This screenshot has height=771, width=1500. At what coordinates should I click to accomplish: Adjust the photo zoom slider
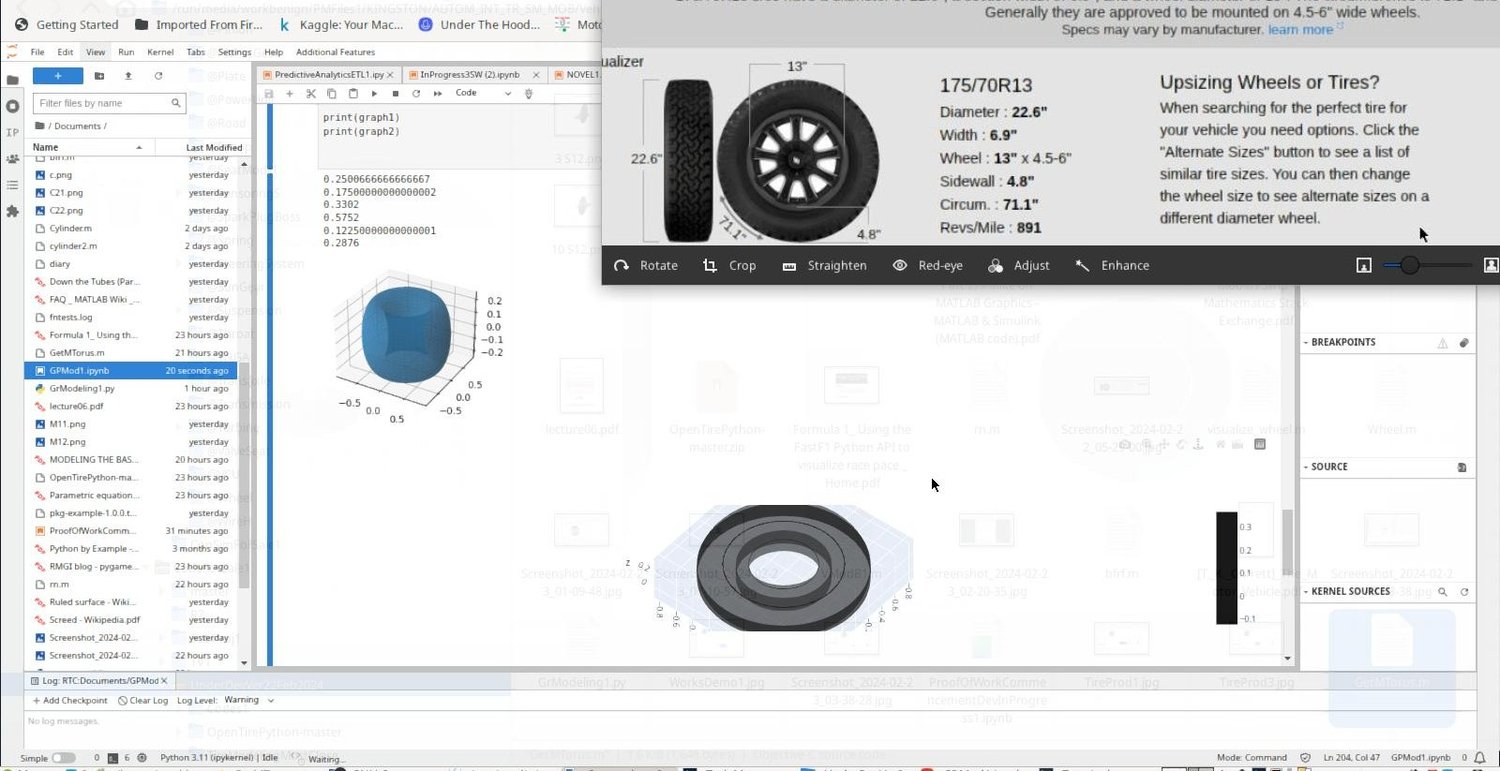(x=1427, y=265)
